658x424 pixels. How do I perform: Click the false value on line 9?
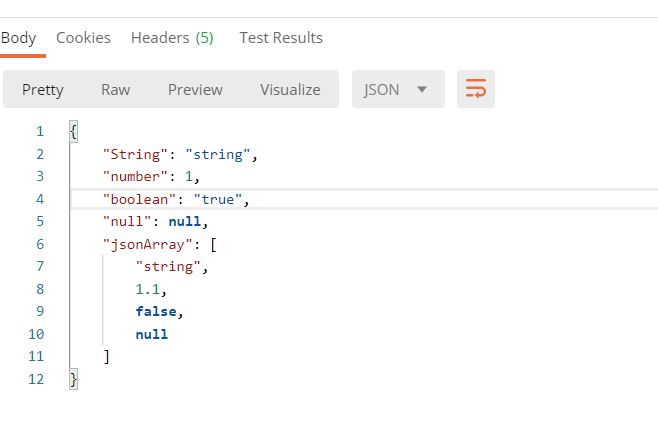(156, 311)
